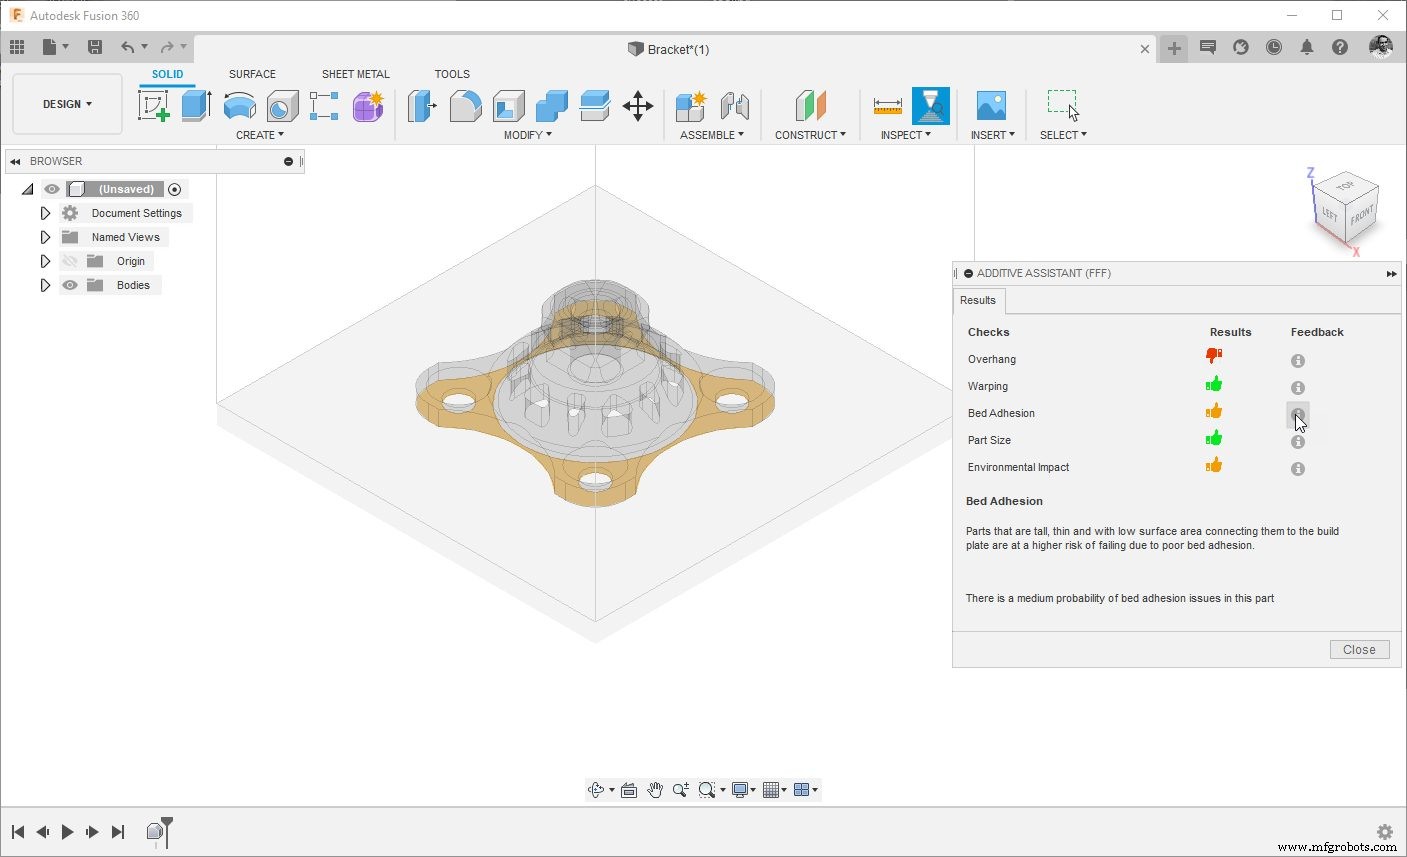Click the Joint tool in Assemble group
The height and width of the screenshot is (857, 1407).
click(x=737, y=105)
